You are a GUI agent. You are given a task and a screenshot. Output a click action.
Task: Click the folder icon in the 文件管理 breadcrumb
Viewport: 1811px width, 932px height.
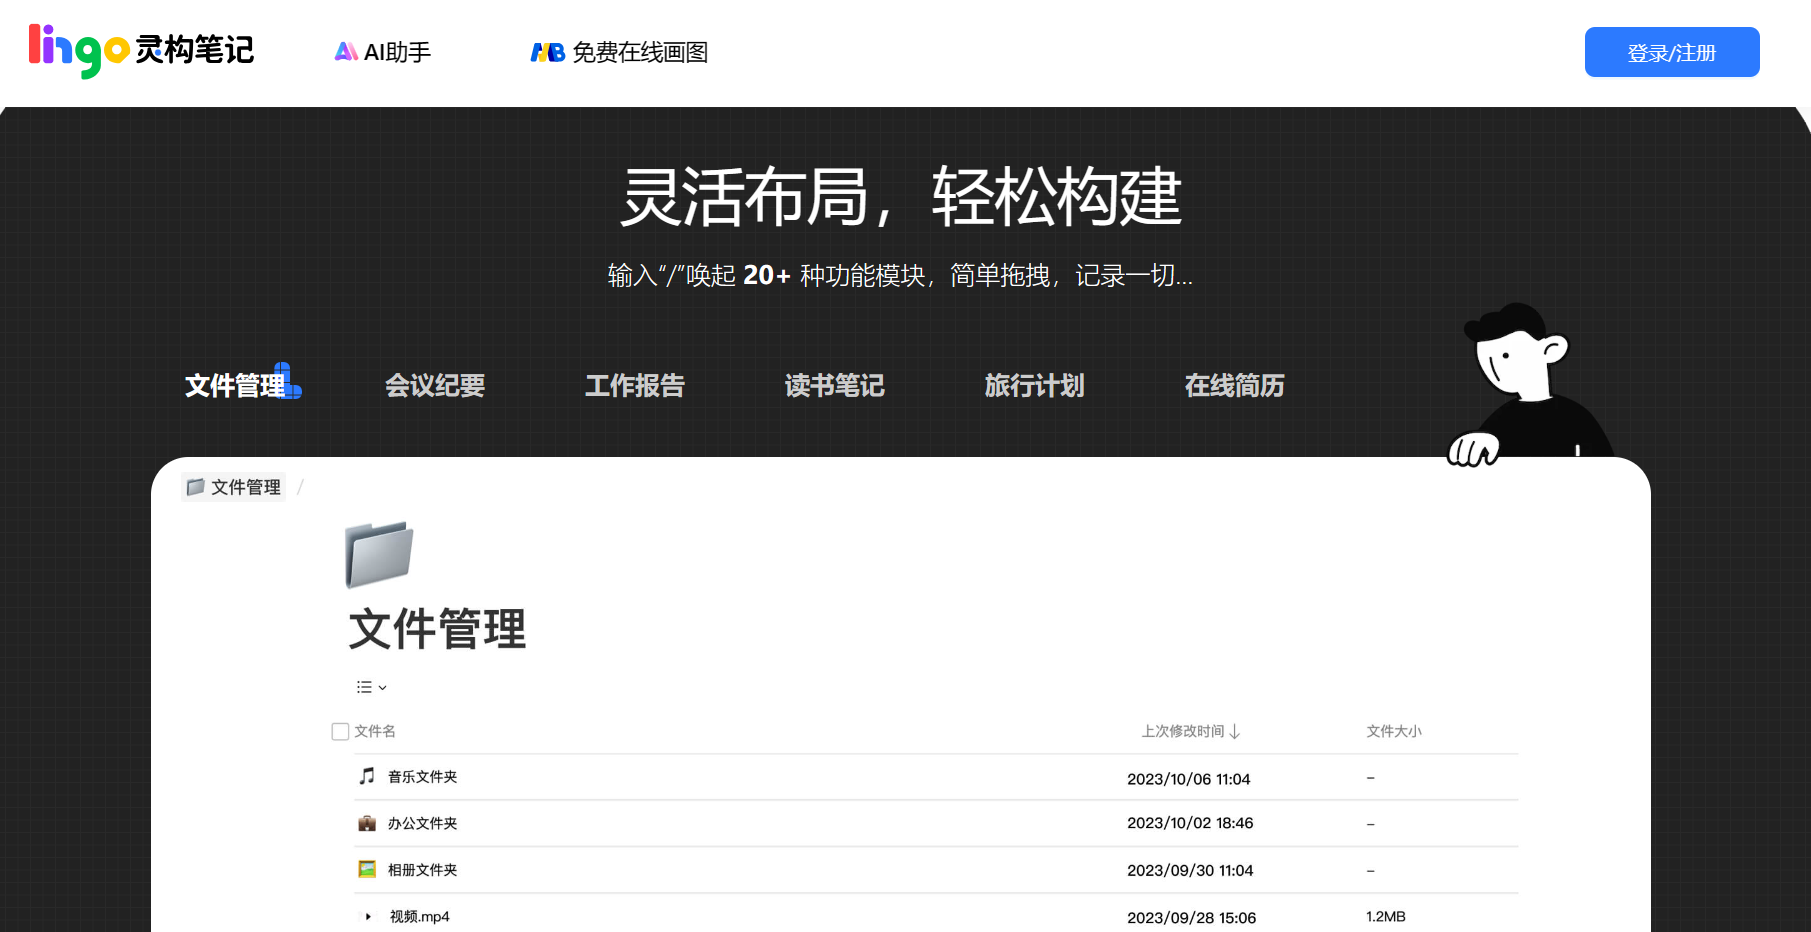pyautogui.click(x=197, y=487)
